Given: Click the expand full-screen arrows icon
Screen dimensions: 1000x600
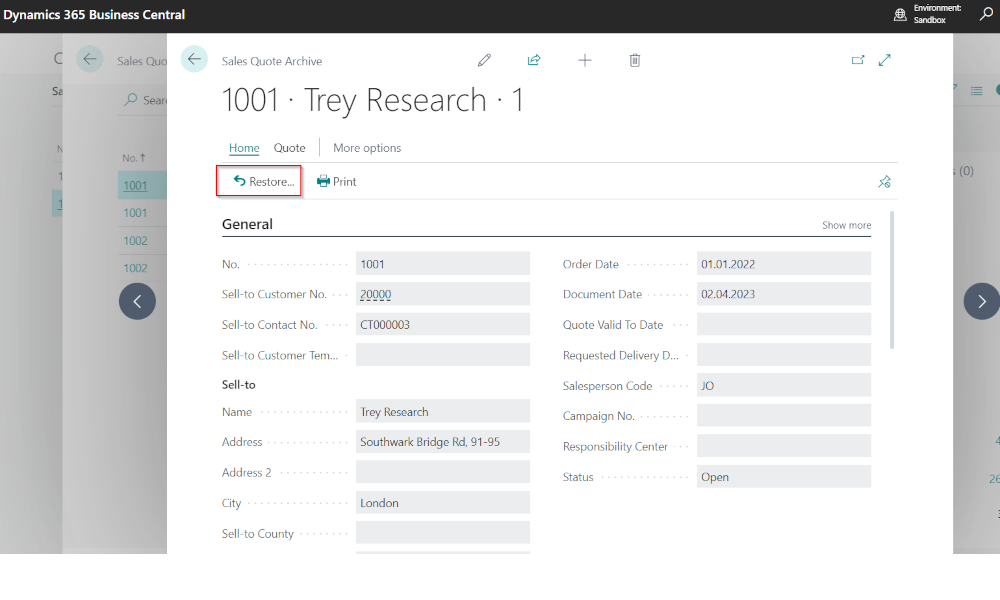Looking at the screenshot, I should [885, 60].
